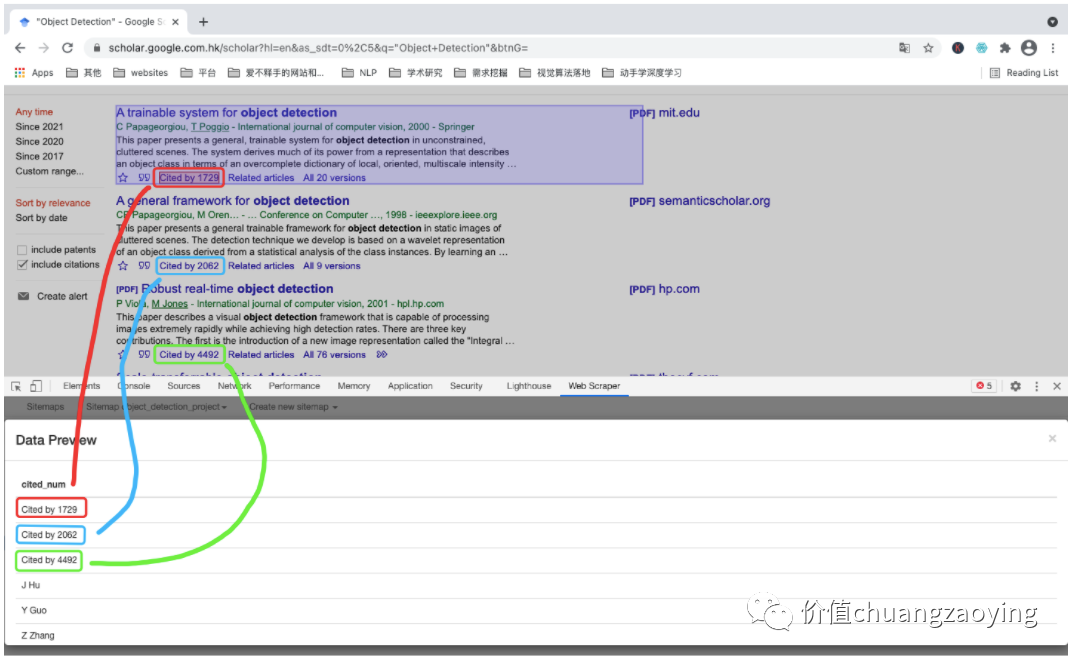Screen dimensions: 1072x662
Task: Open the websites bookmark folder
Action: pyautogui.click(x=140, y=72)
